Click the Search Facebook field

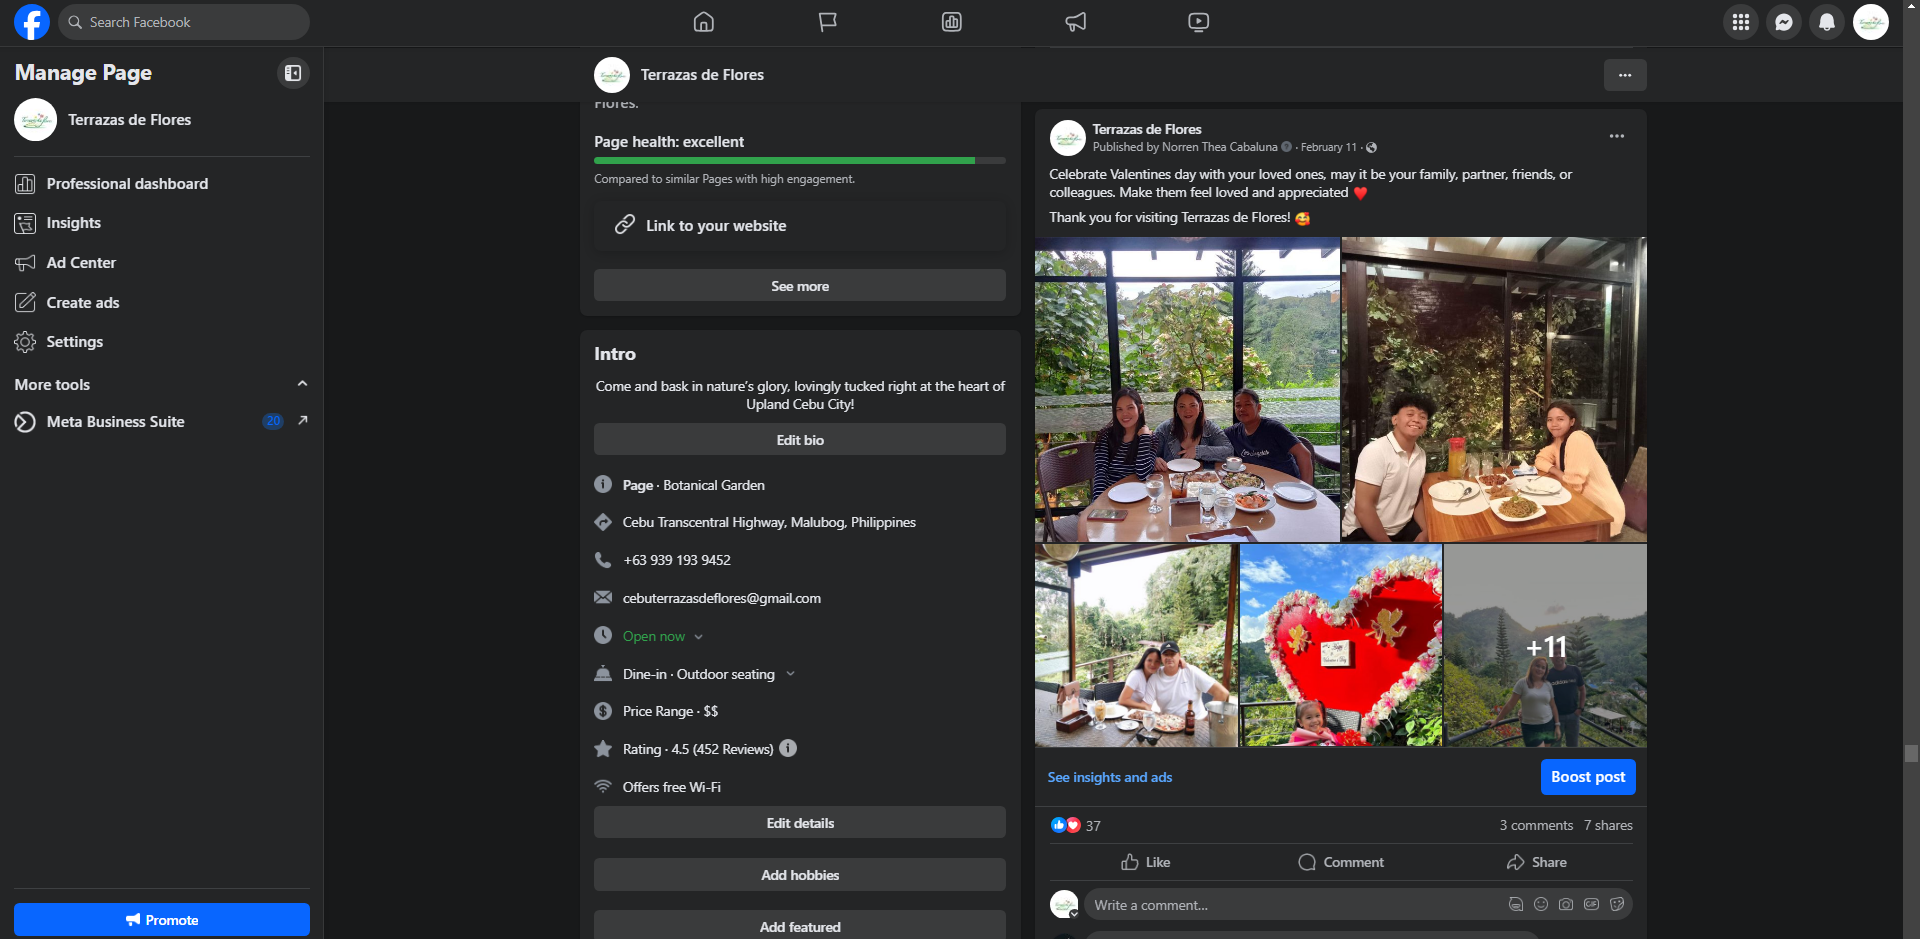coord(184,22)
